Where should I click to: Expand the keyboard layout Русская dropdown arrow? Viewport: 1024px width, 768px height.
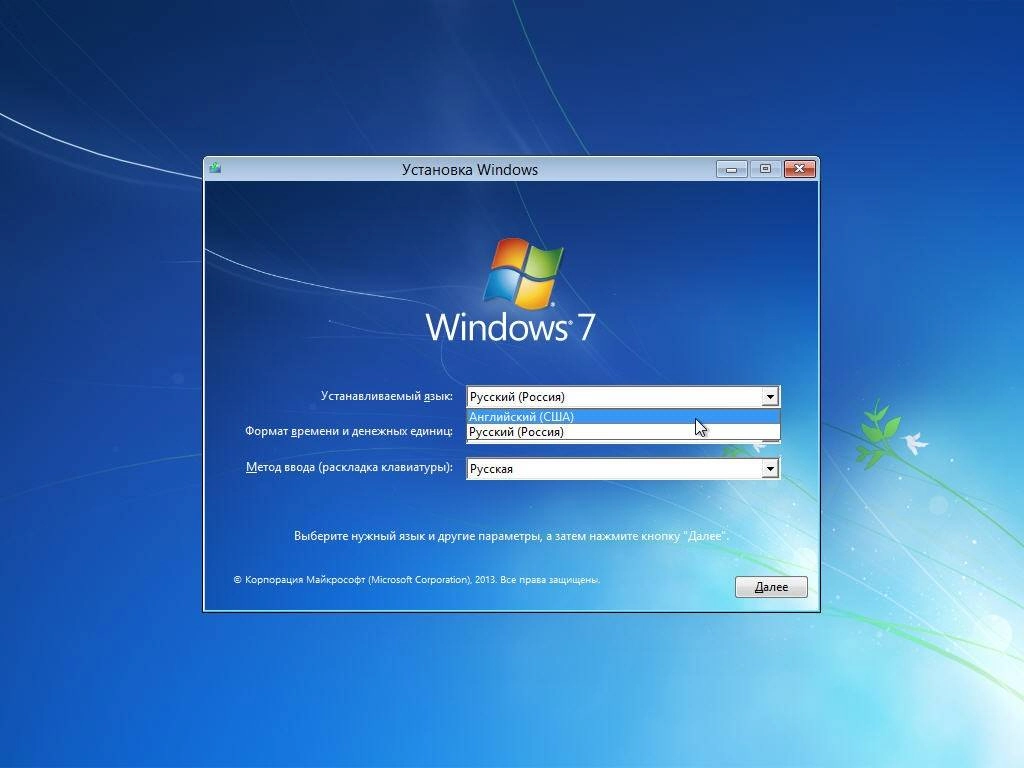(x=770, y=468)
